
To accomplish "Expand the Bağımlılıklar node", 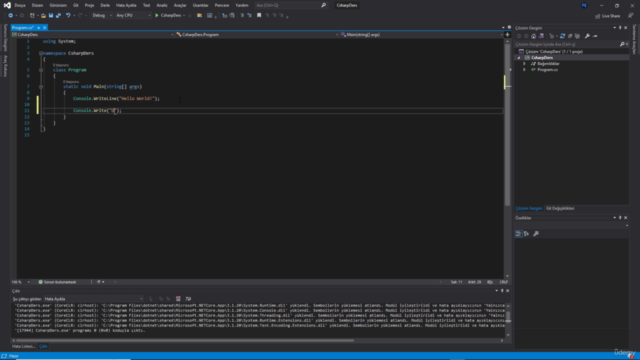I will point(524,64).
